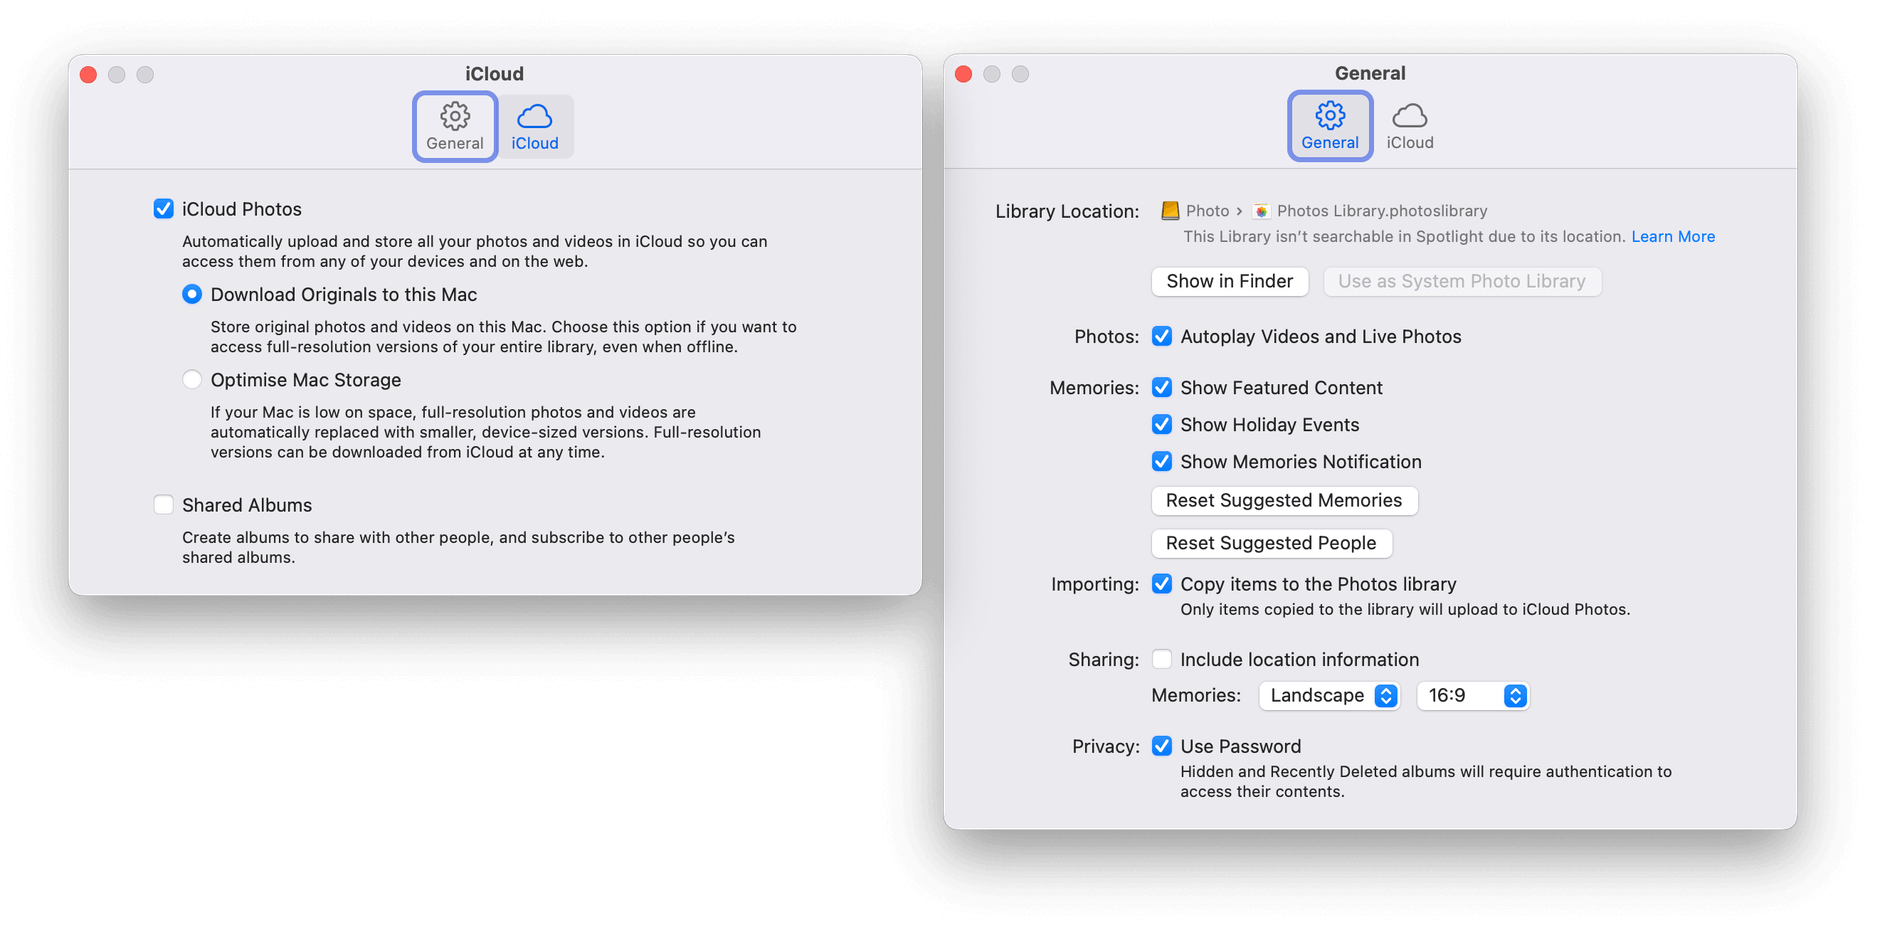Uncheck Copy items to the Photos library

coord(1162,584)
